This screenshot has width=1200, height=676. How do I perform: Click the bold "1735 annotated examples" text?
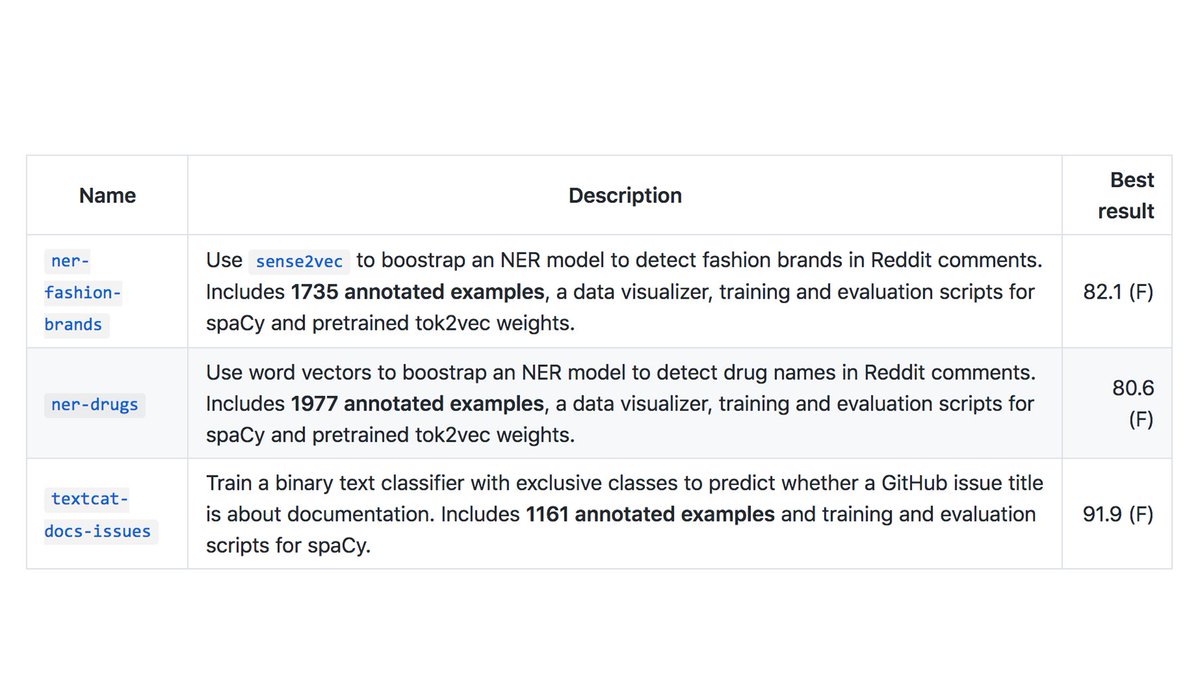(418, 292)
